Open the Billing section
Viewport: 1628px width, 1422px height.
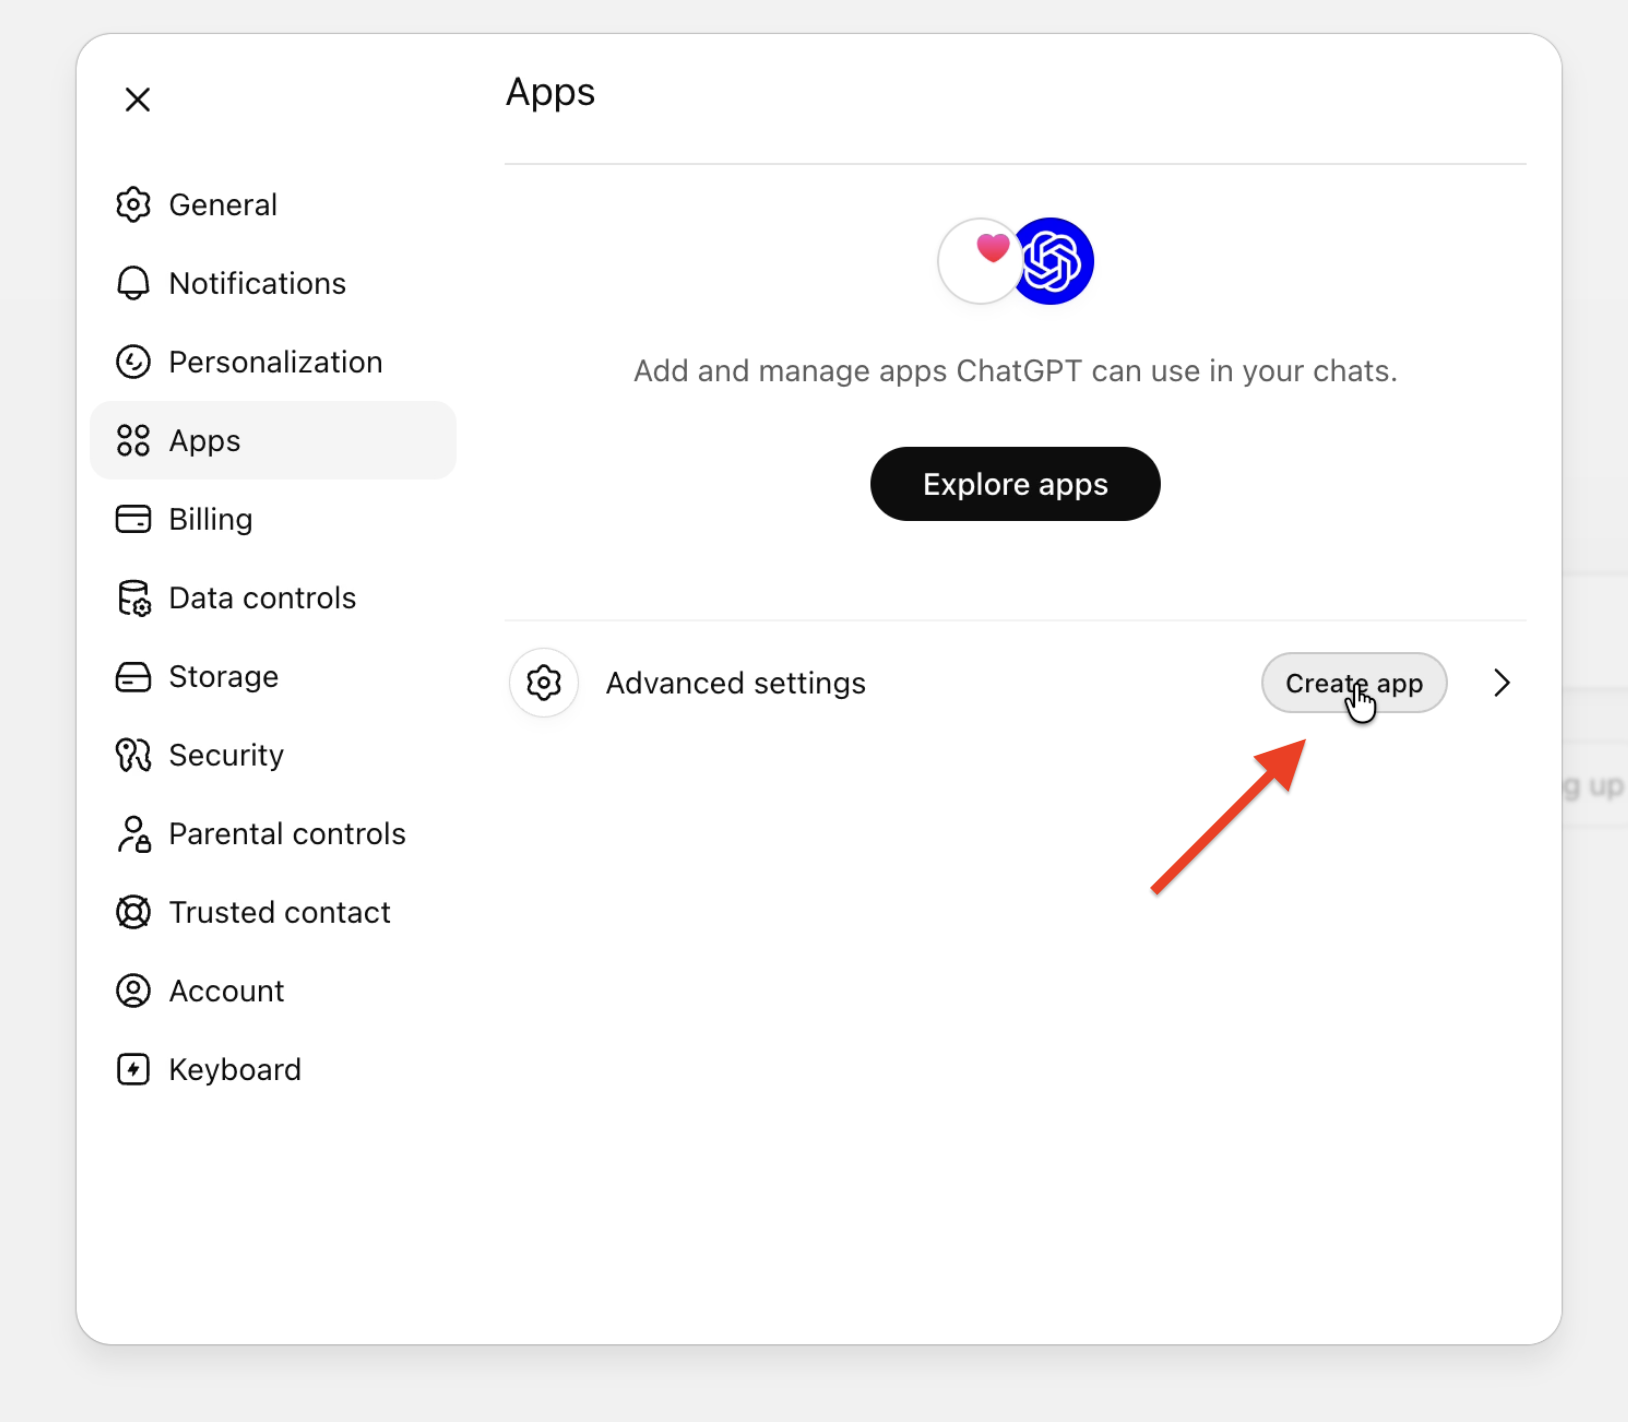273,519
